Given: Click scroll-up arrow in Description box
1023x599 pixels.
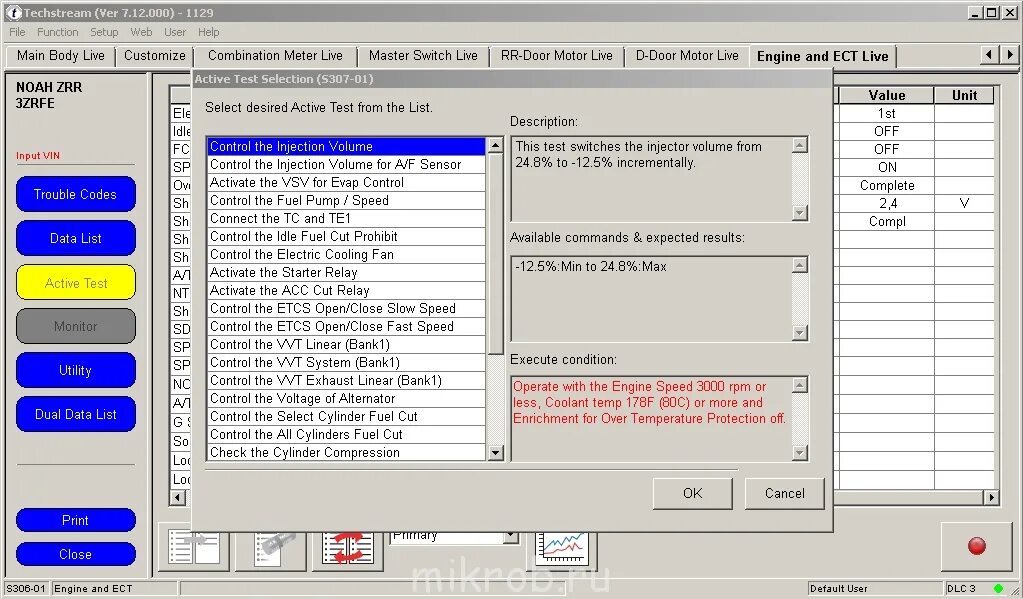Looking at the screenshot, I should 799,145.
